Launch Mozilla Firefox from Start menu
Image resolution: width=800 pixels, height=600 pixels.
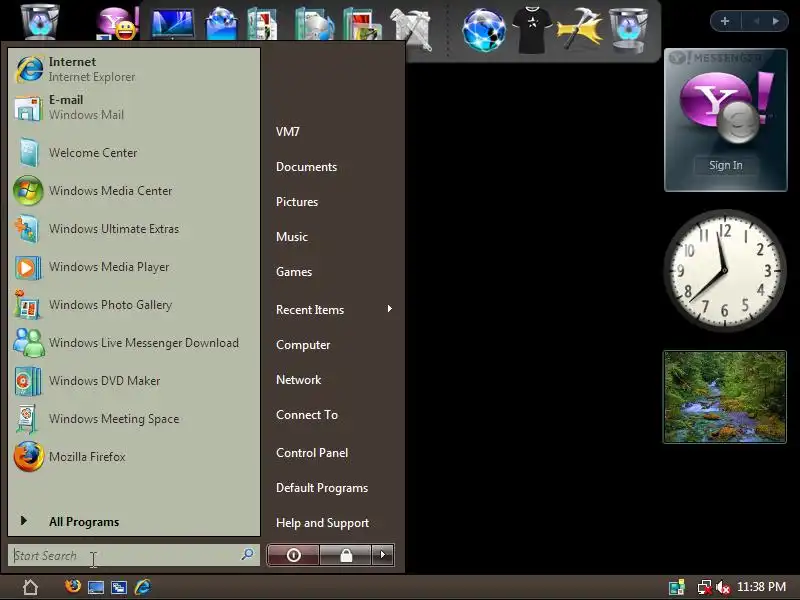coord(134,457)
